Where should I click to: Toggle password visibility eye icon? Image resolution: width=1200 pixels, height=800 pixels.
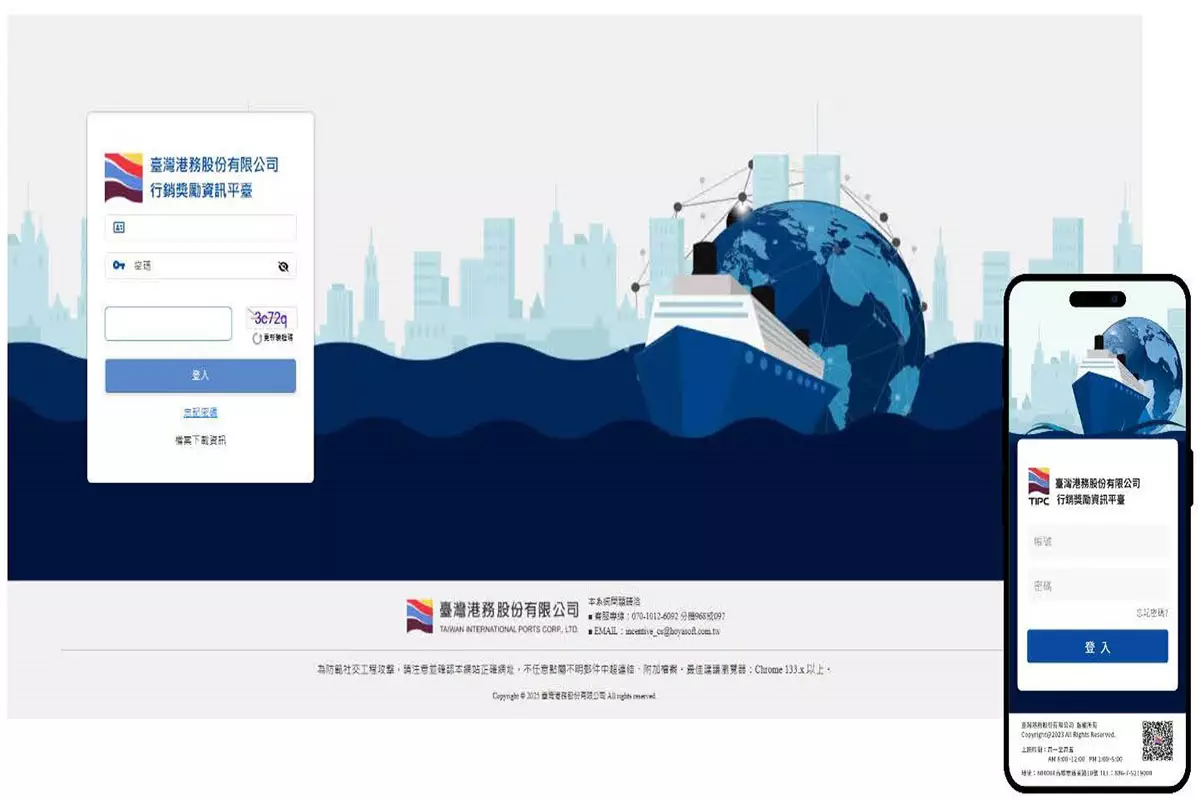tap(283, 267)
